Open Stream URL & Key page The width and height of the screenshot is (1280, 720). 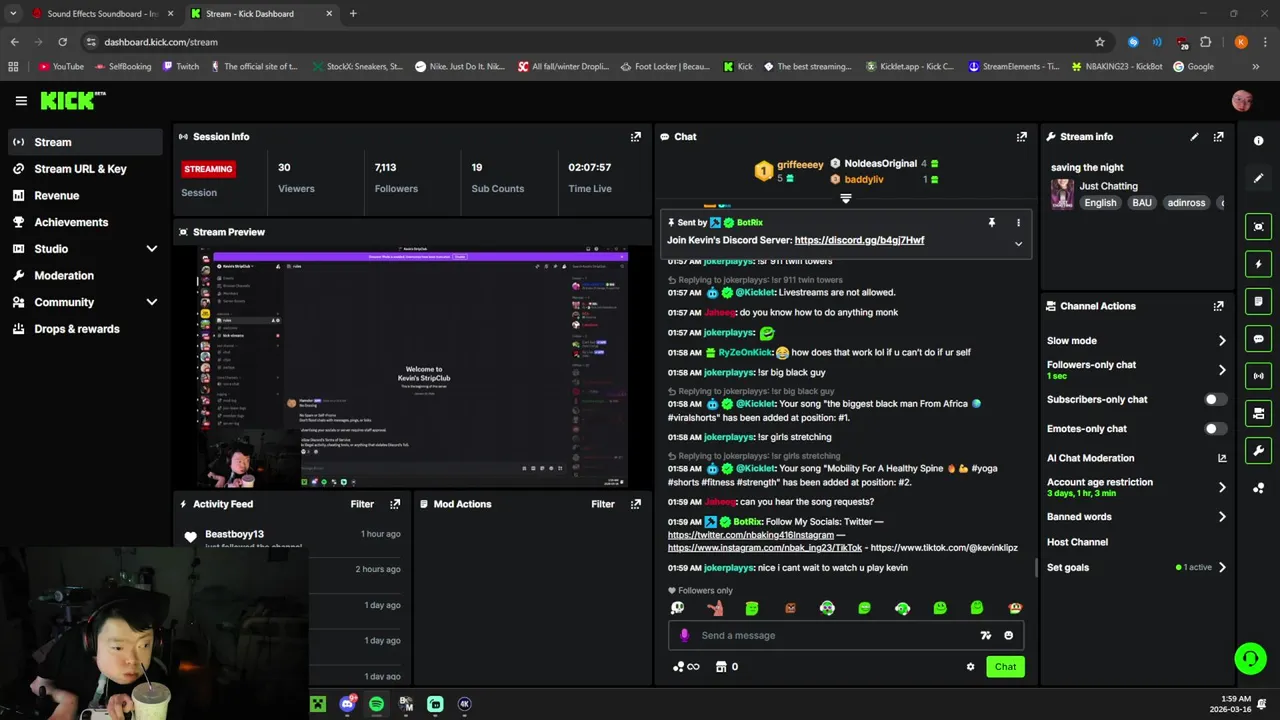(x=85, y=169)
